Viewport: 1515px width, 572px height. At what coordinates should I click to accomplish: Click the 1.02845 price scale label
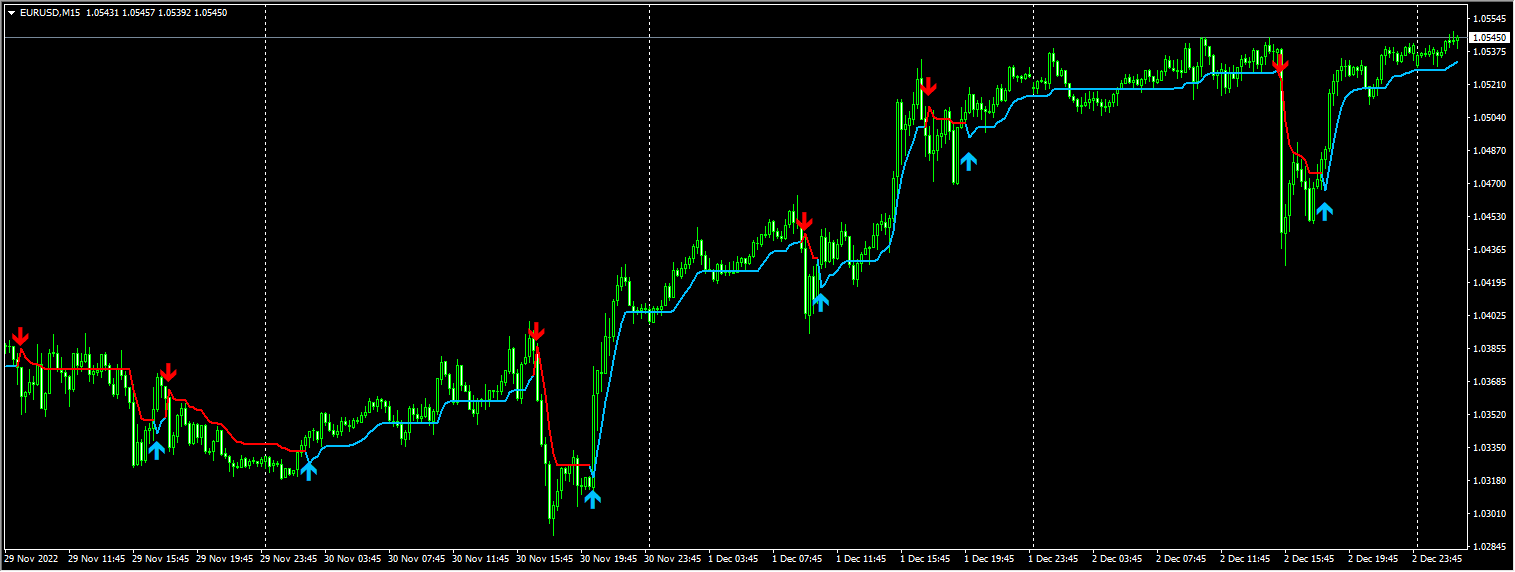[x=1490, y=547]
